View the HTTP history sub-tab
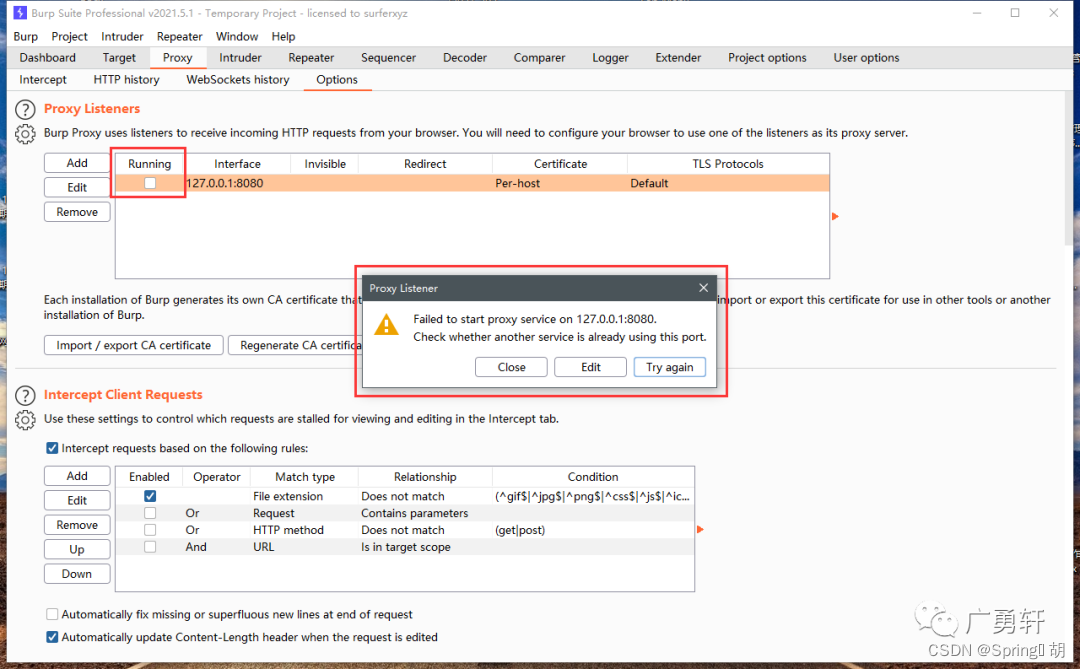Screen dimensions: 1080x669 click(127, 80)
